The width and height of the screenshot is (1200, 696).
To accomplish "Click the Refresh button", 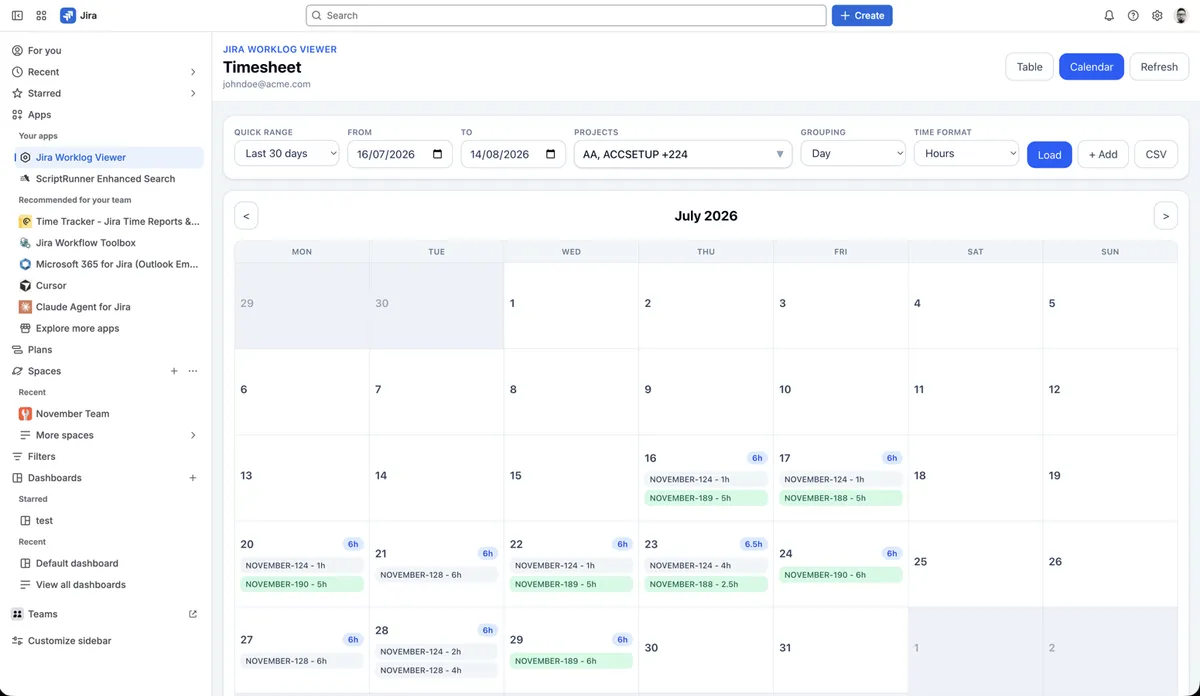I will (x=1159, y=67).
